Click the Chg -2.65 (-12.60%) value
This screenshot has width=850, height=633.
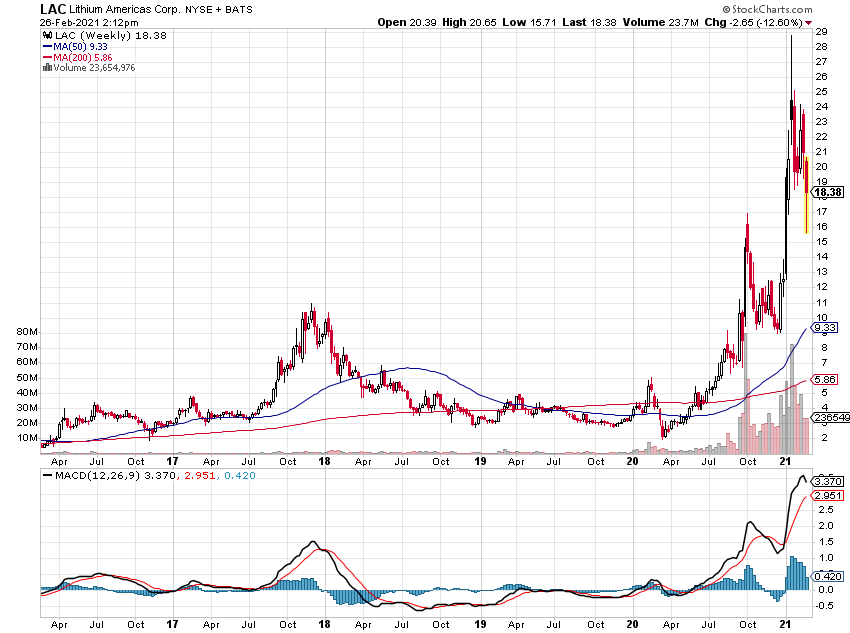point(754,22)
